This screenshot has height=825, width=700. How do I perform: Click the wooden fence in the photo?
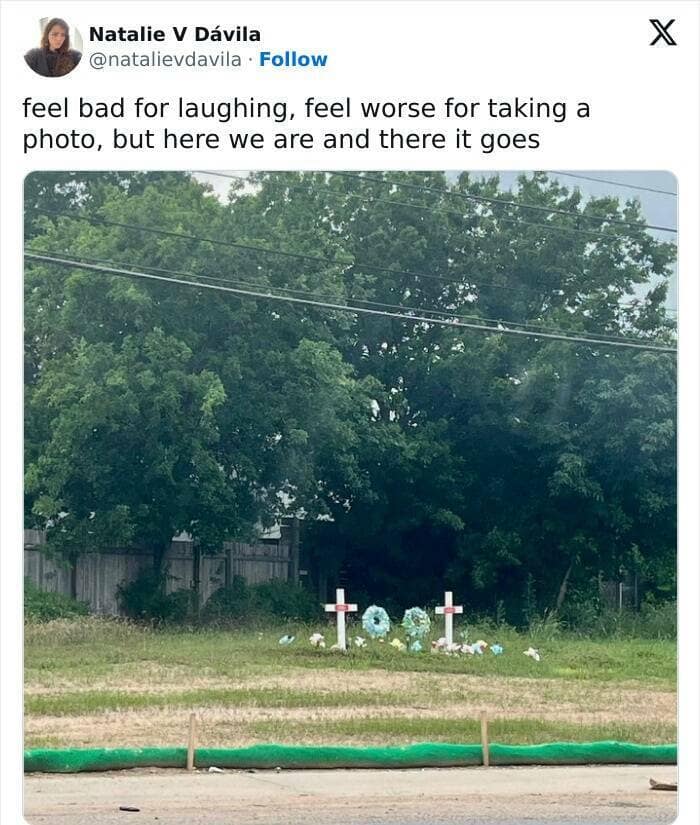click(158, 571)
